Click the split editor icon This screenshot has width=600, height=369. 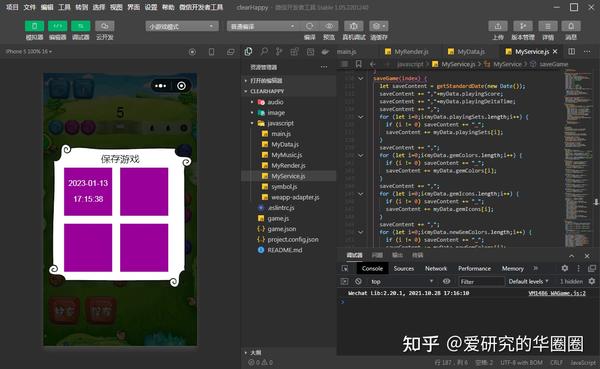click(572, 51)
